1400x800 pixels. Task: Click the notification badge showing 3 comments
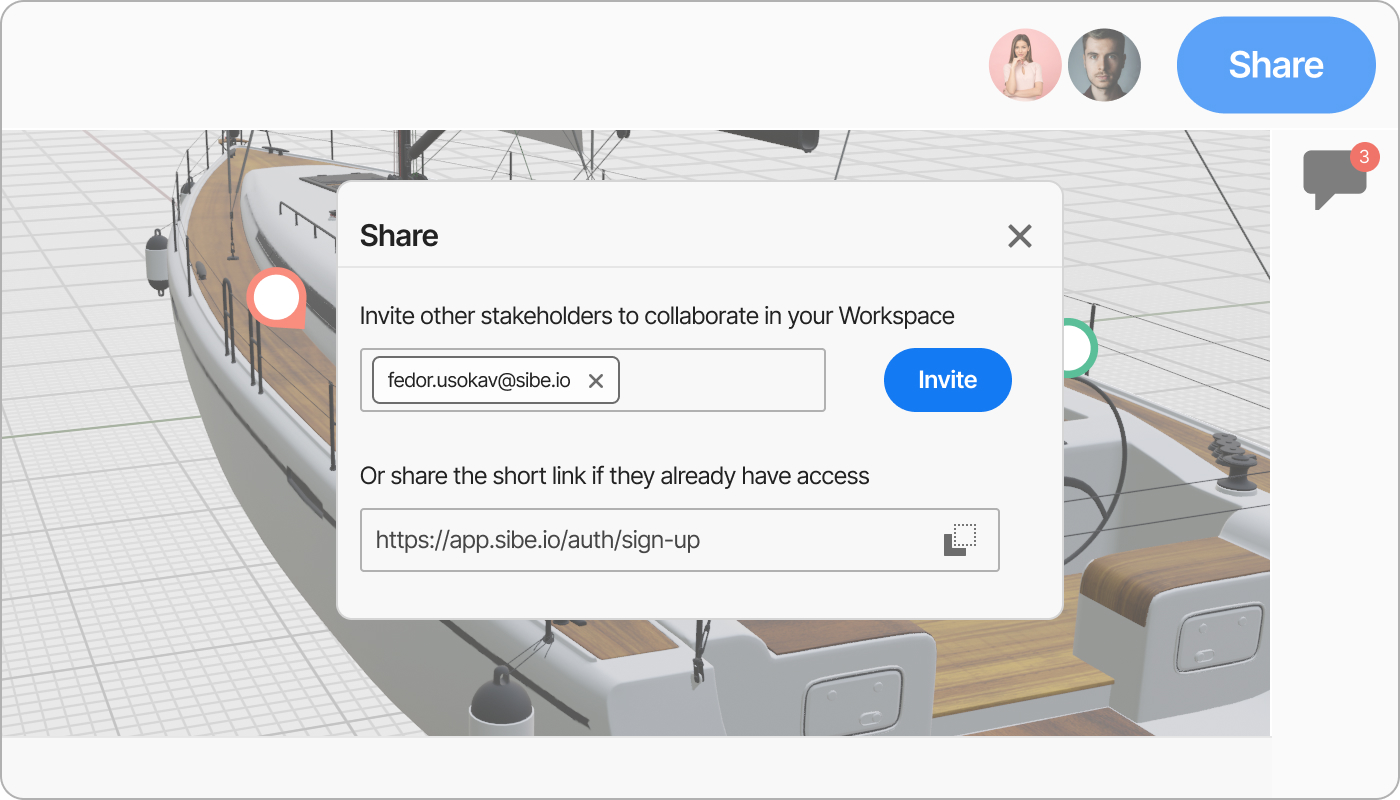[x=1366, y=157]
